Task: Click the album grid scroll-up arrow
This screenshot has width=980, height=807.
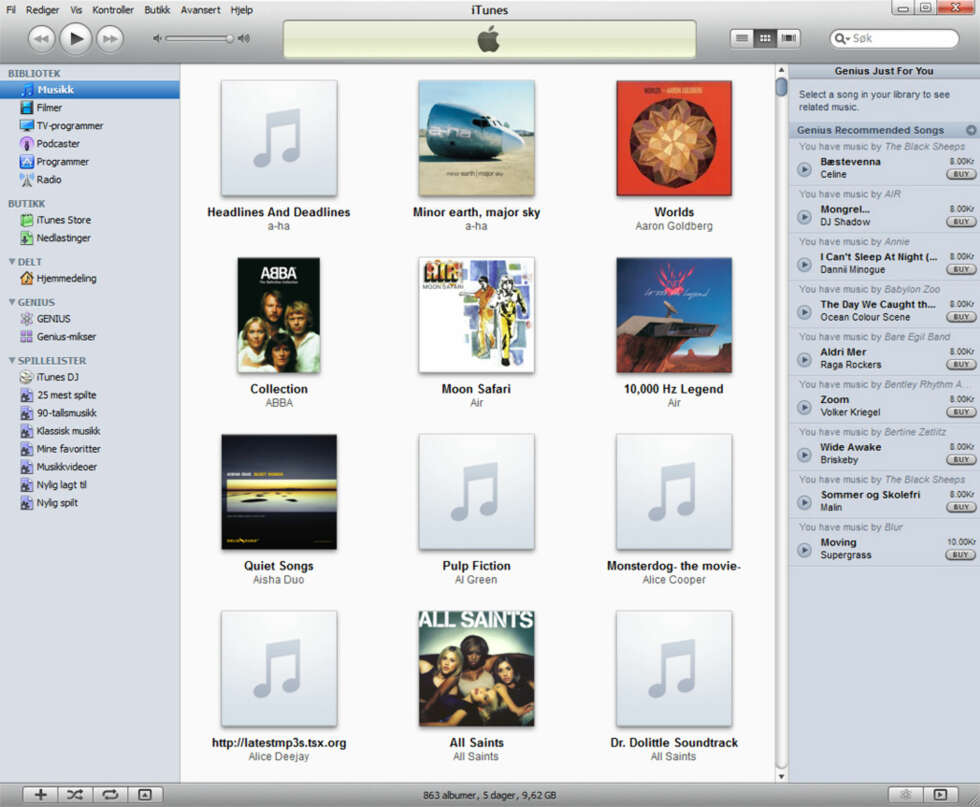Action: point(781,70)
